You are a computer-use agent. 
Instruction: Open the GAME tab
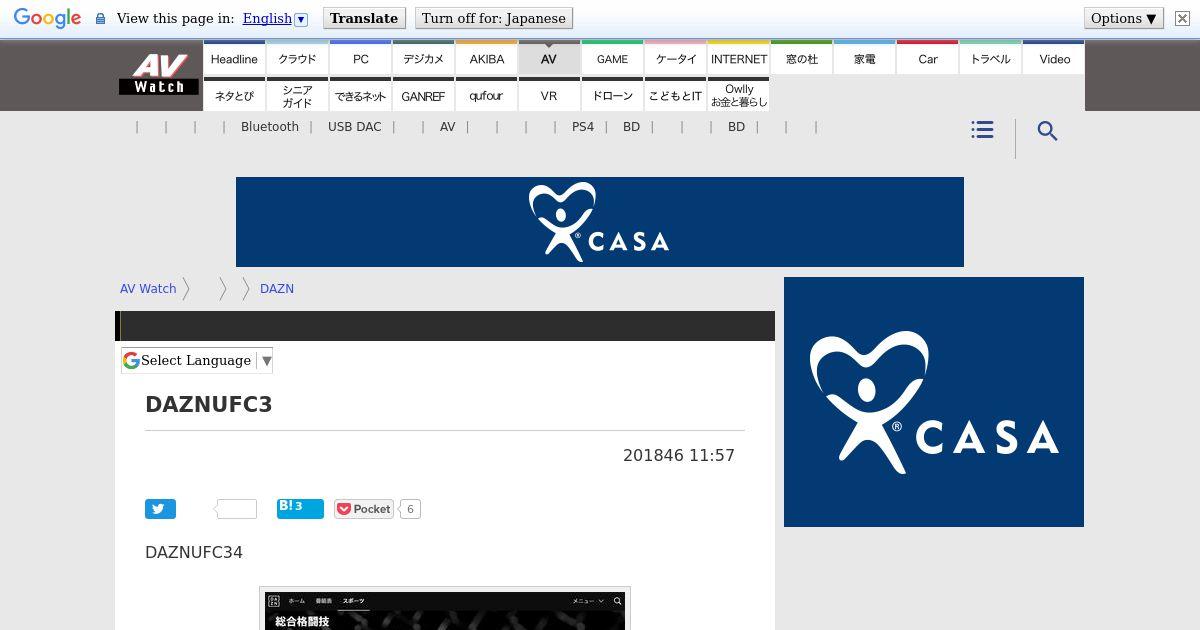pyautogui.click(x=612, y=58)
